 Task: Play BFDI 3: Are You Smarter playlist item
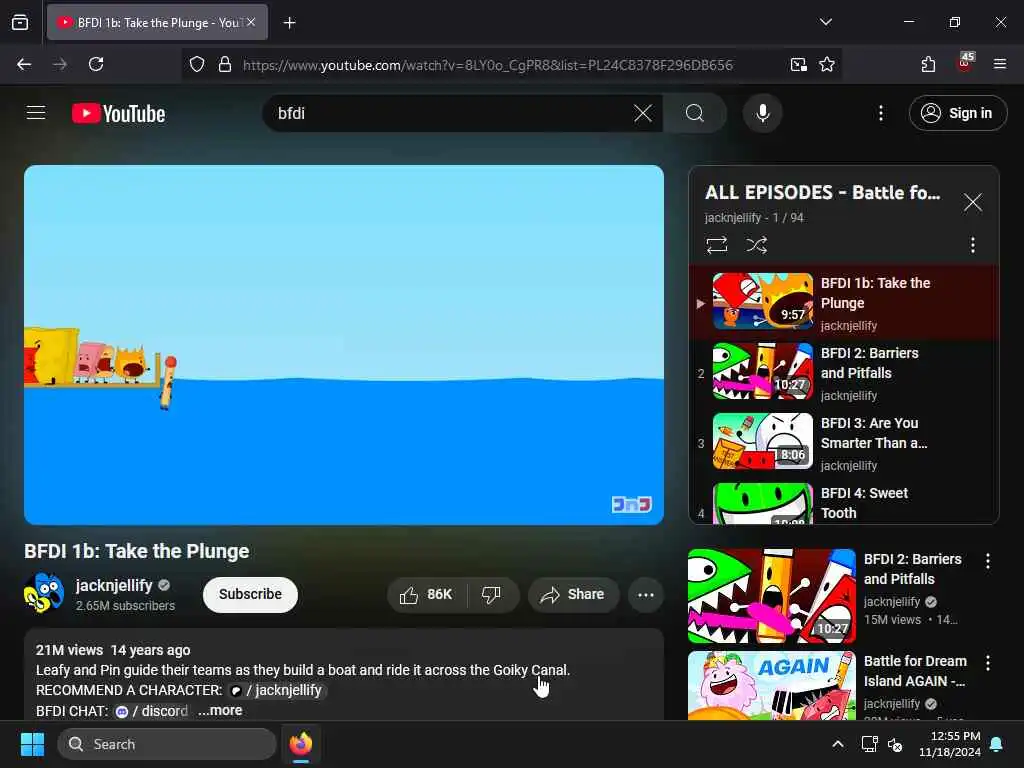coord(844,442)
